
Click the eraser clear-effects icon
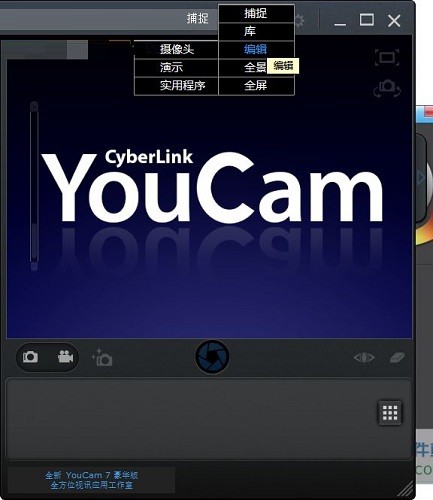pyautogui.click(x=397, y=358)
